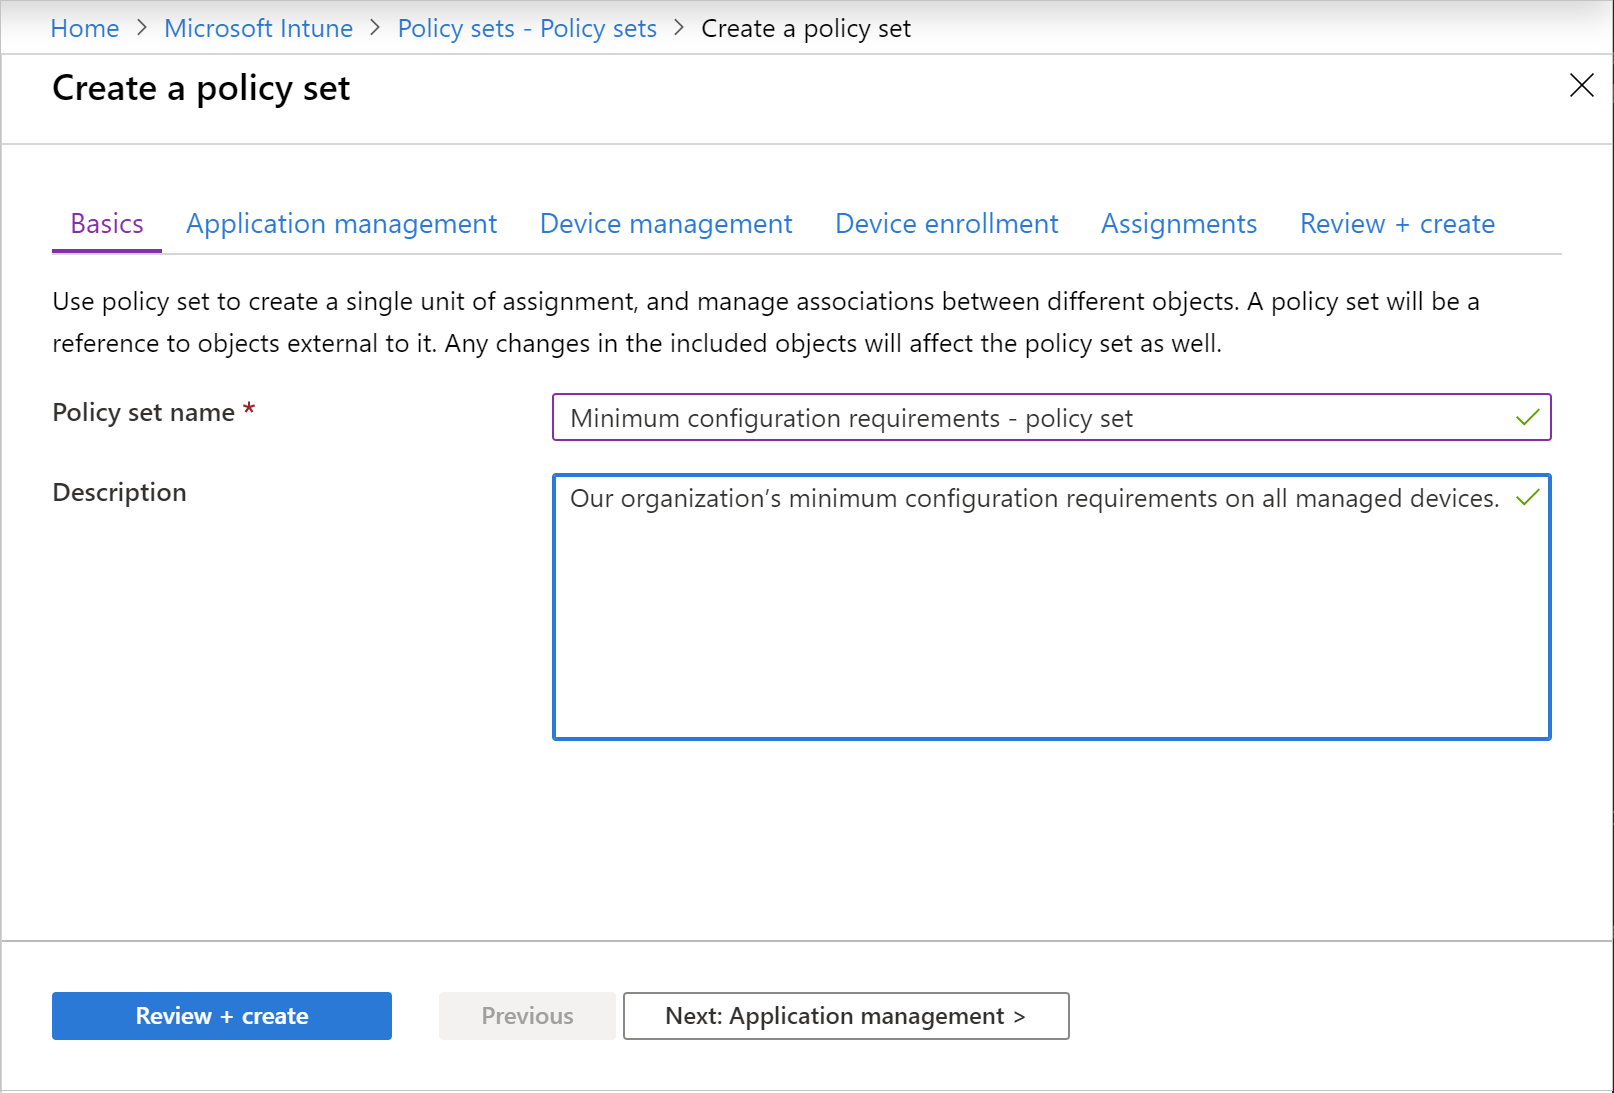
Task: Click the Create a policy set breadcrumb entry
Action: [805, 28]
